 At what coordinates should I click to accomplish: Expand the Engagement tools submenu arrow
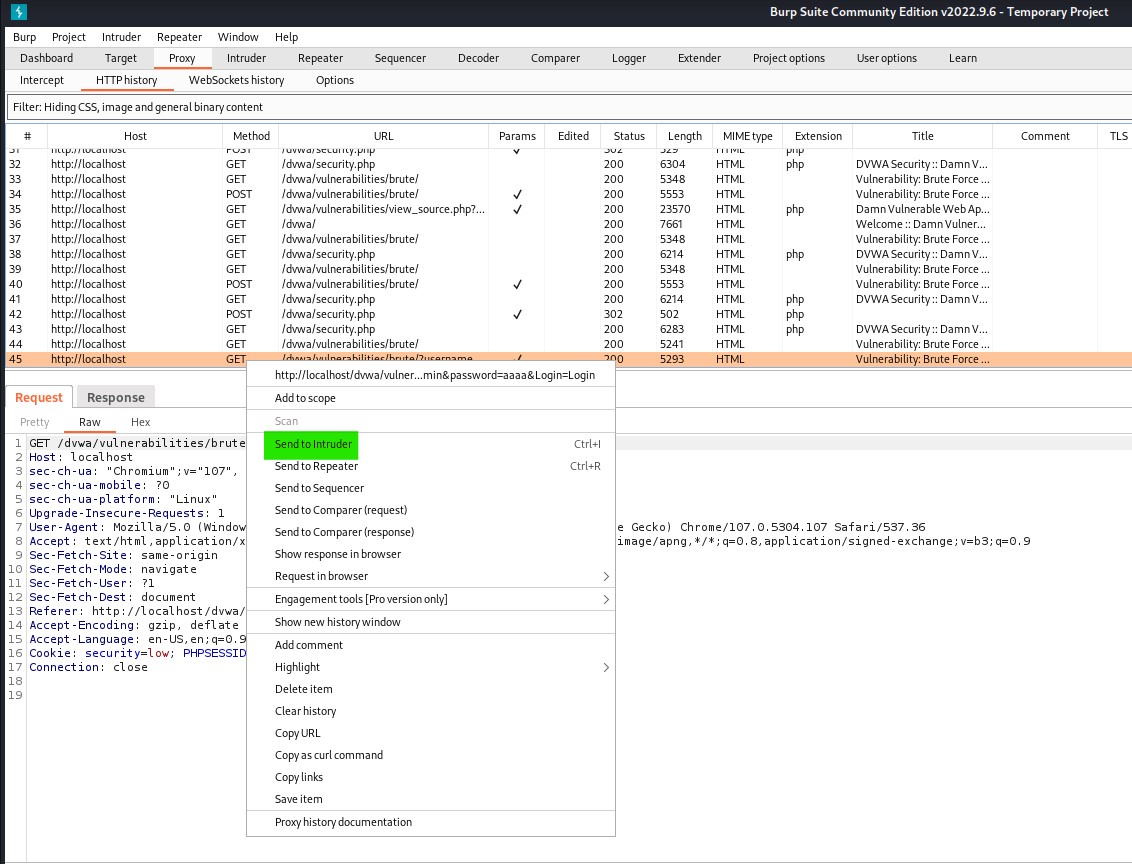tap(606, 599)
